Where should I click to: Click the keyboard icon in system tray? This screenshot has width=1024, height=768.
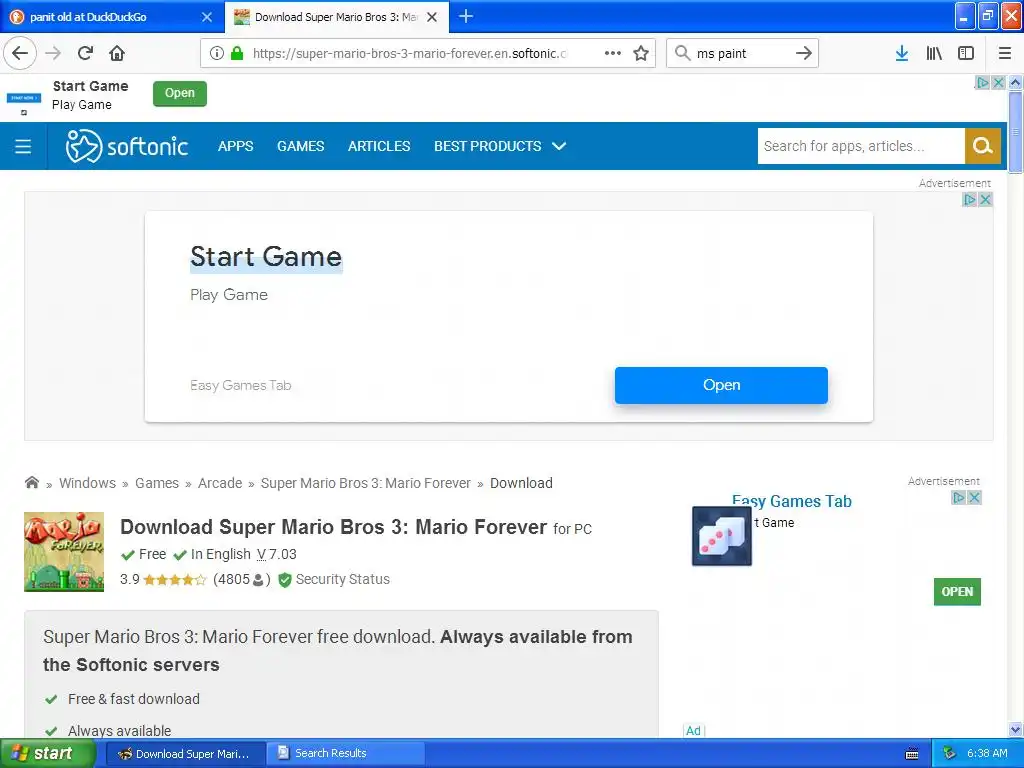point(912,754)
